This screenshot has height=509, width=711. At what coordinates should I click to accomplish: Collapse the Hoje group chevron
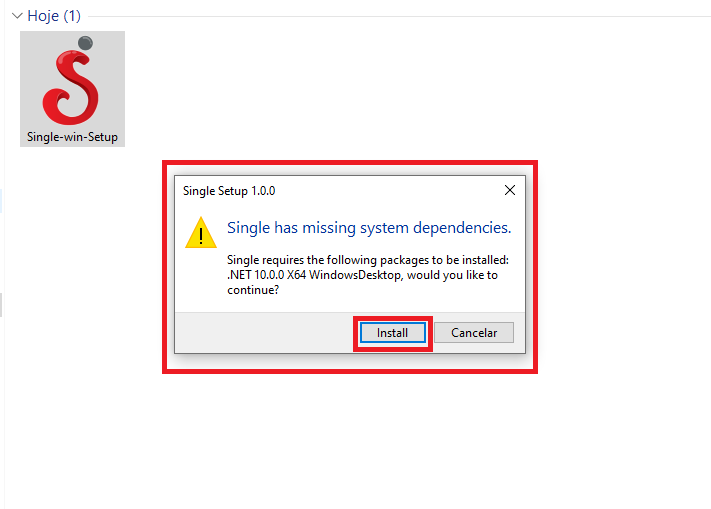point(16,17)
